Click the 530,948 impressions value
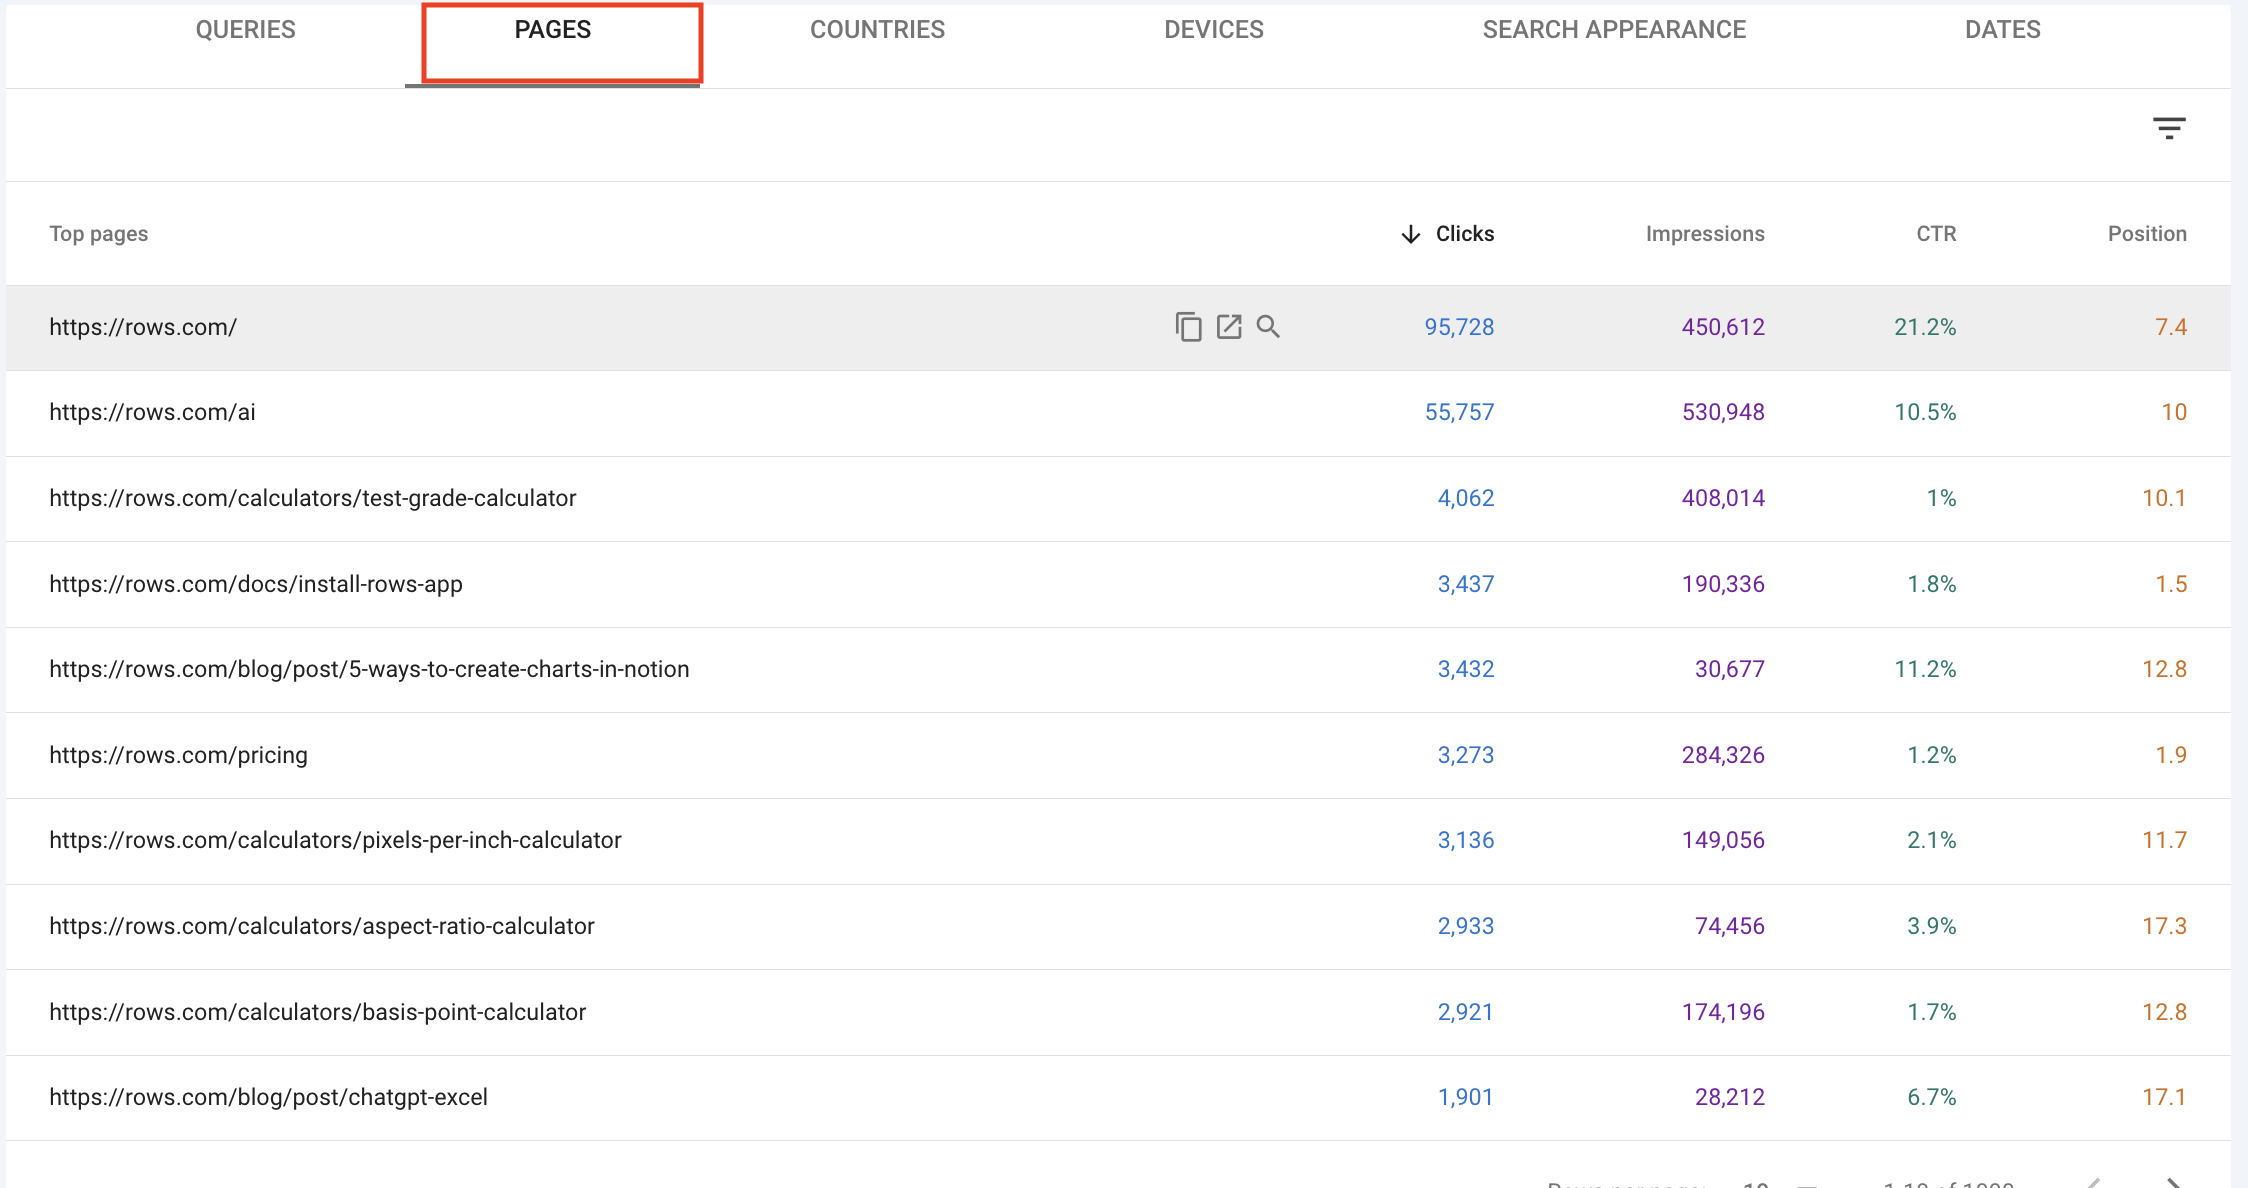 1723,412
